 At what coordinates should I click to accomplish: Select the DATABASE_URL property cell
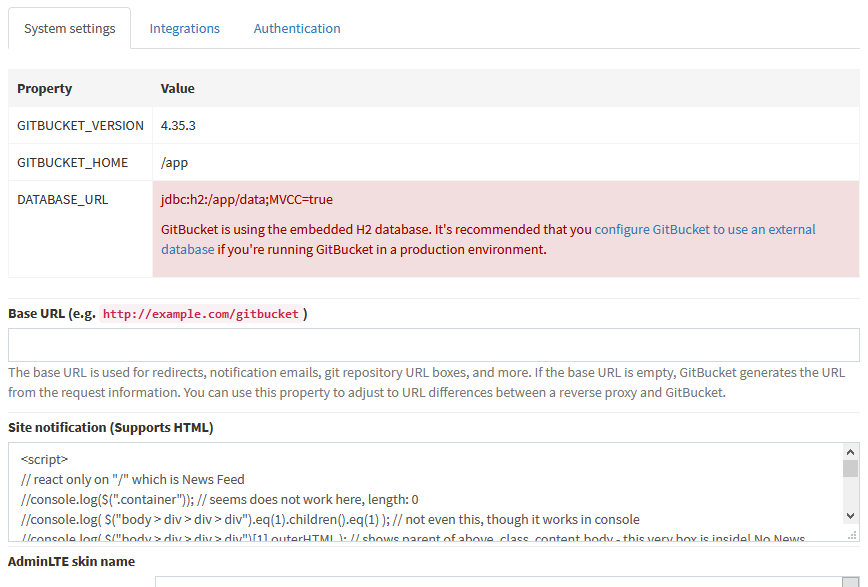[80, 229]
